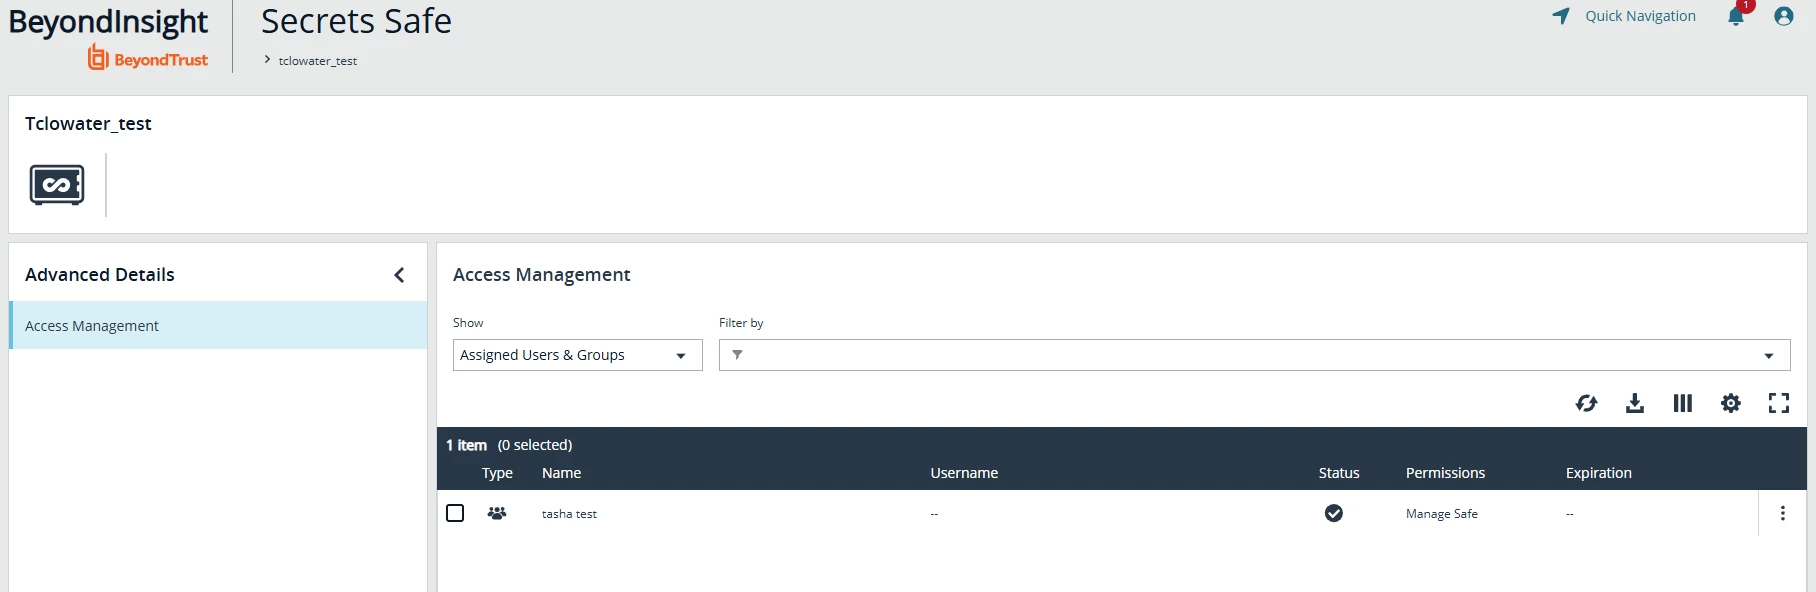Click the BeyondTrust logo
This screenshot has width=1816, height=592.
coord(148,58)
